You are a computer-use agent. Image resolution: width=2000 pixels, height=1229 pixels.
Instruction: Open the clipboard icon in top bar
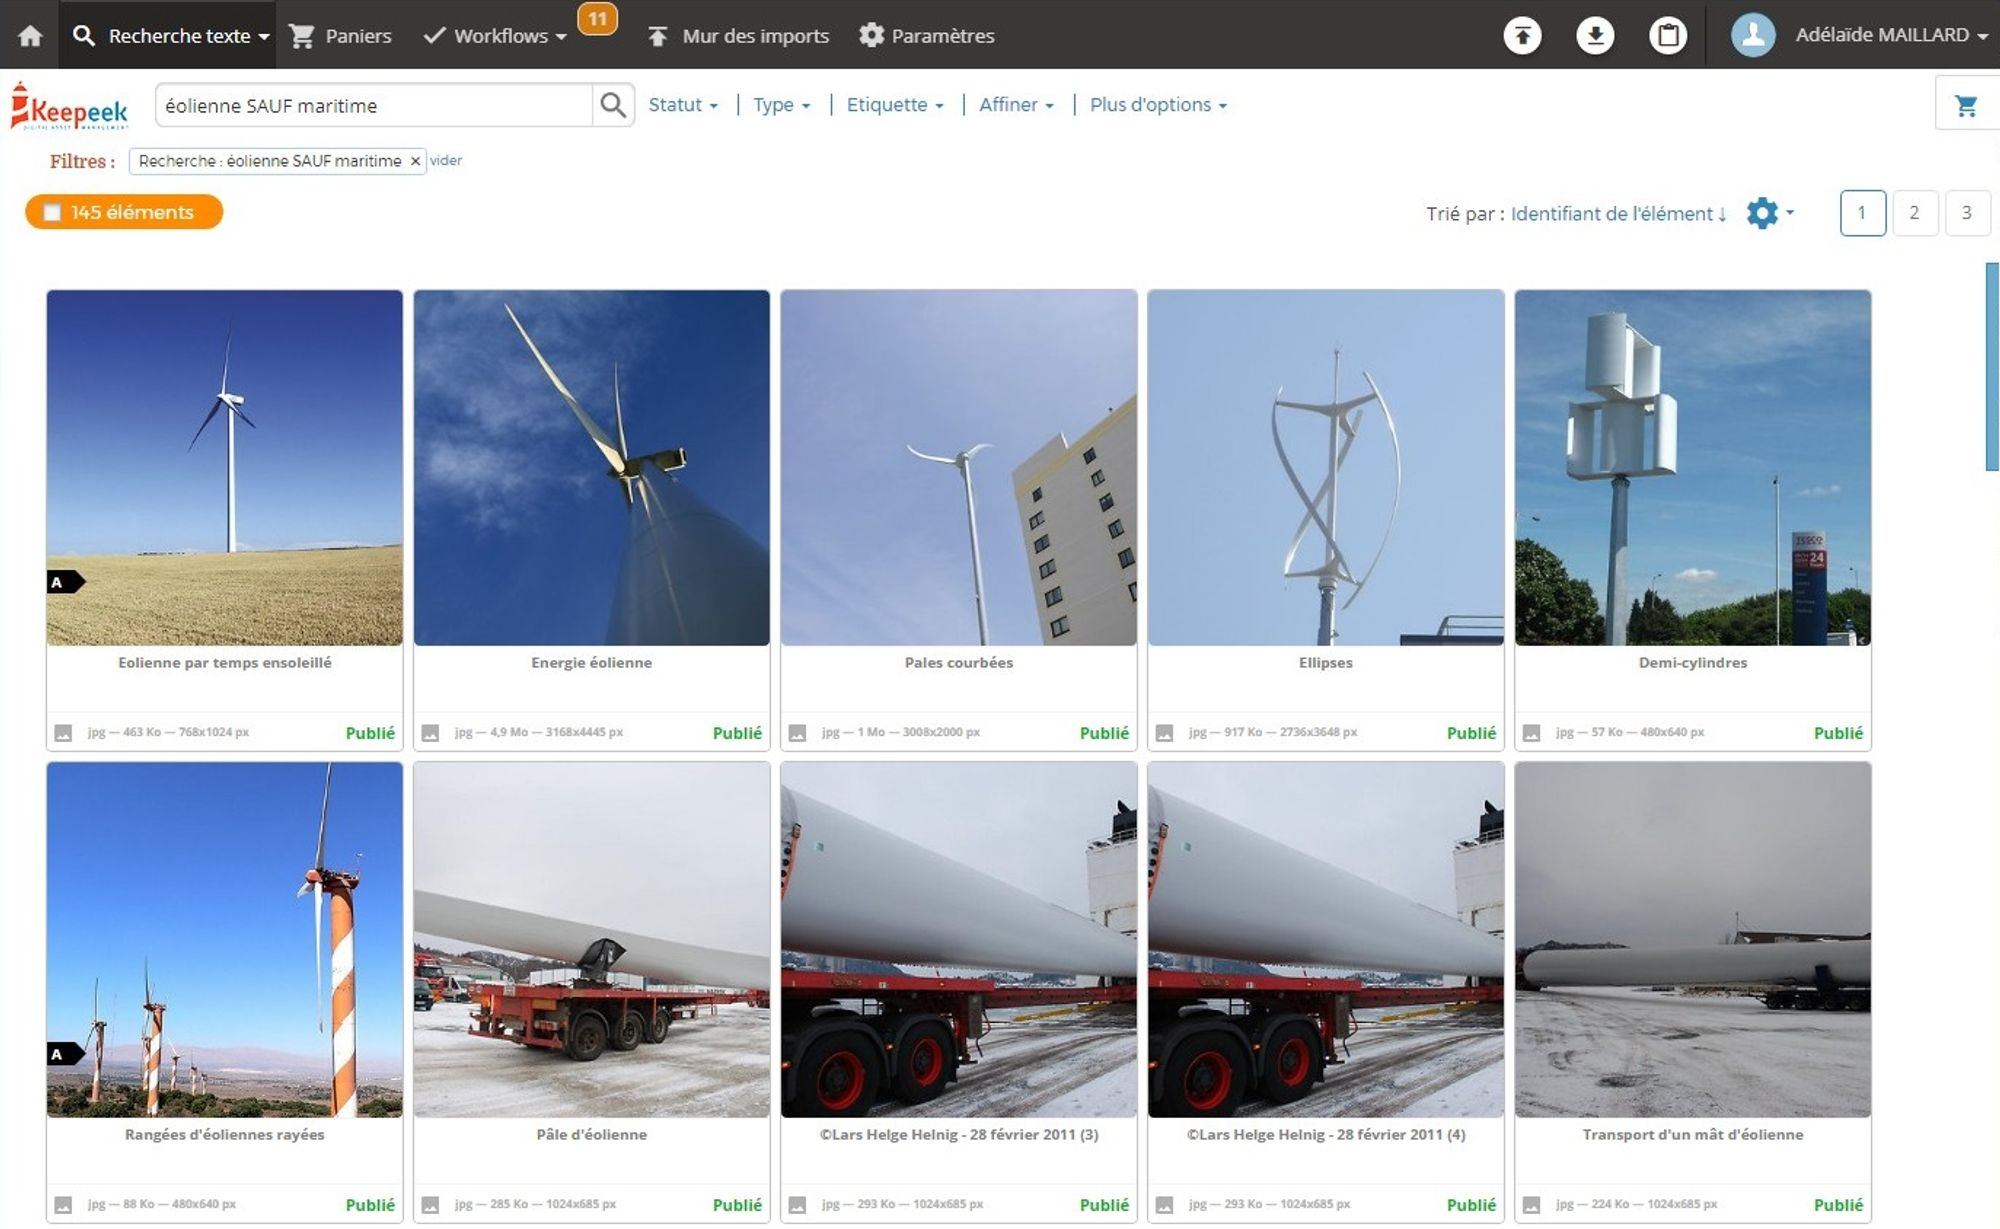(x=1667, y=36)
